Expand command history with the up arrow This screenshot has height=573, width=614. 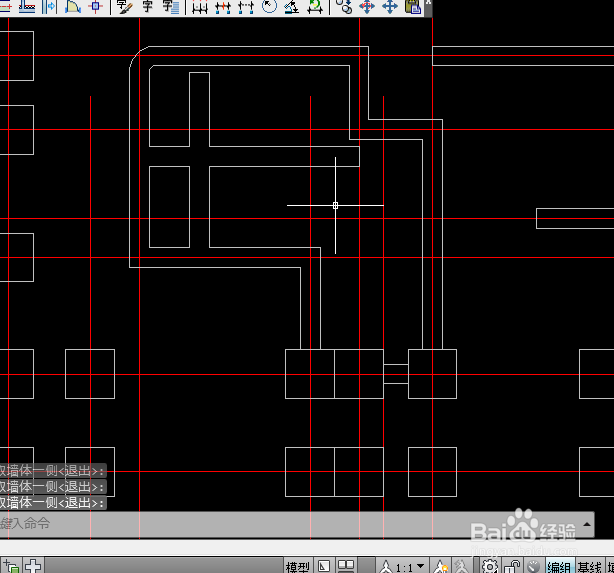pos(587,524)
